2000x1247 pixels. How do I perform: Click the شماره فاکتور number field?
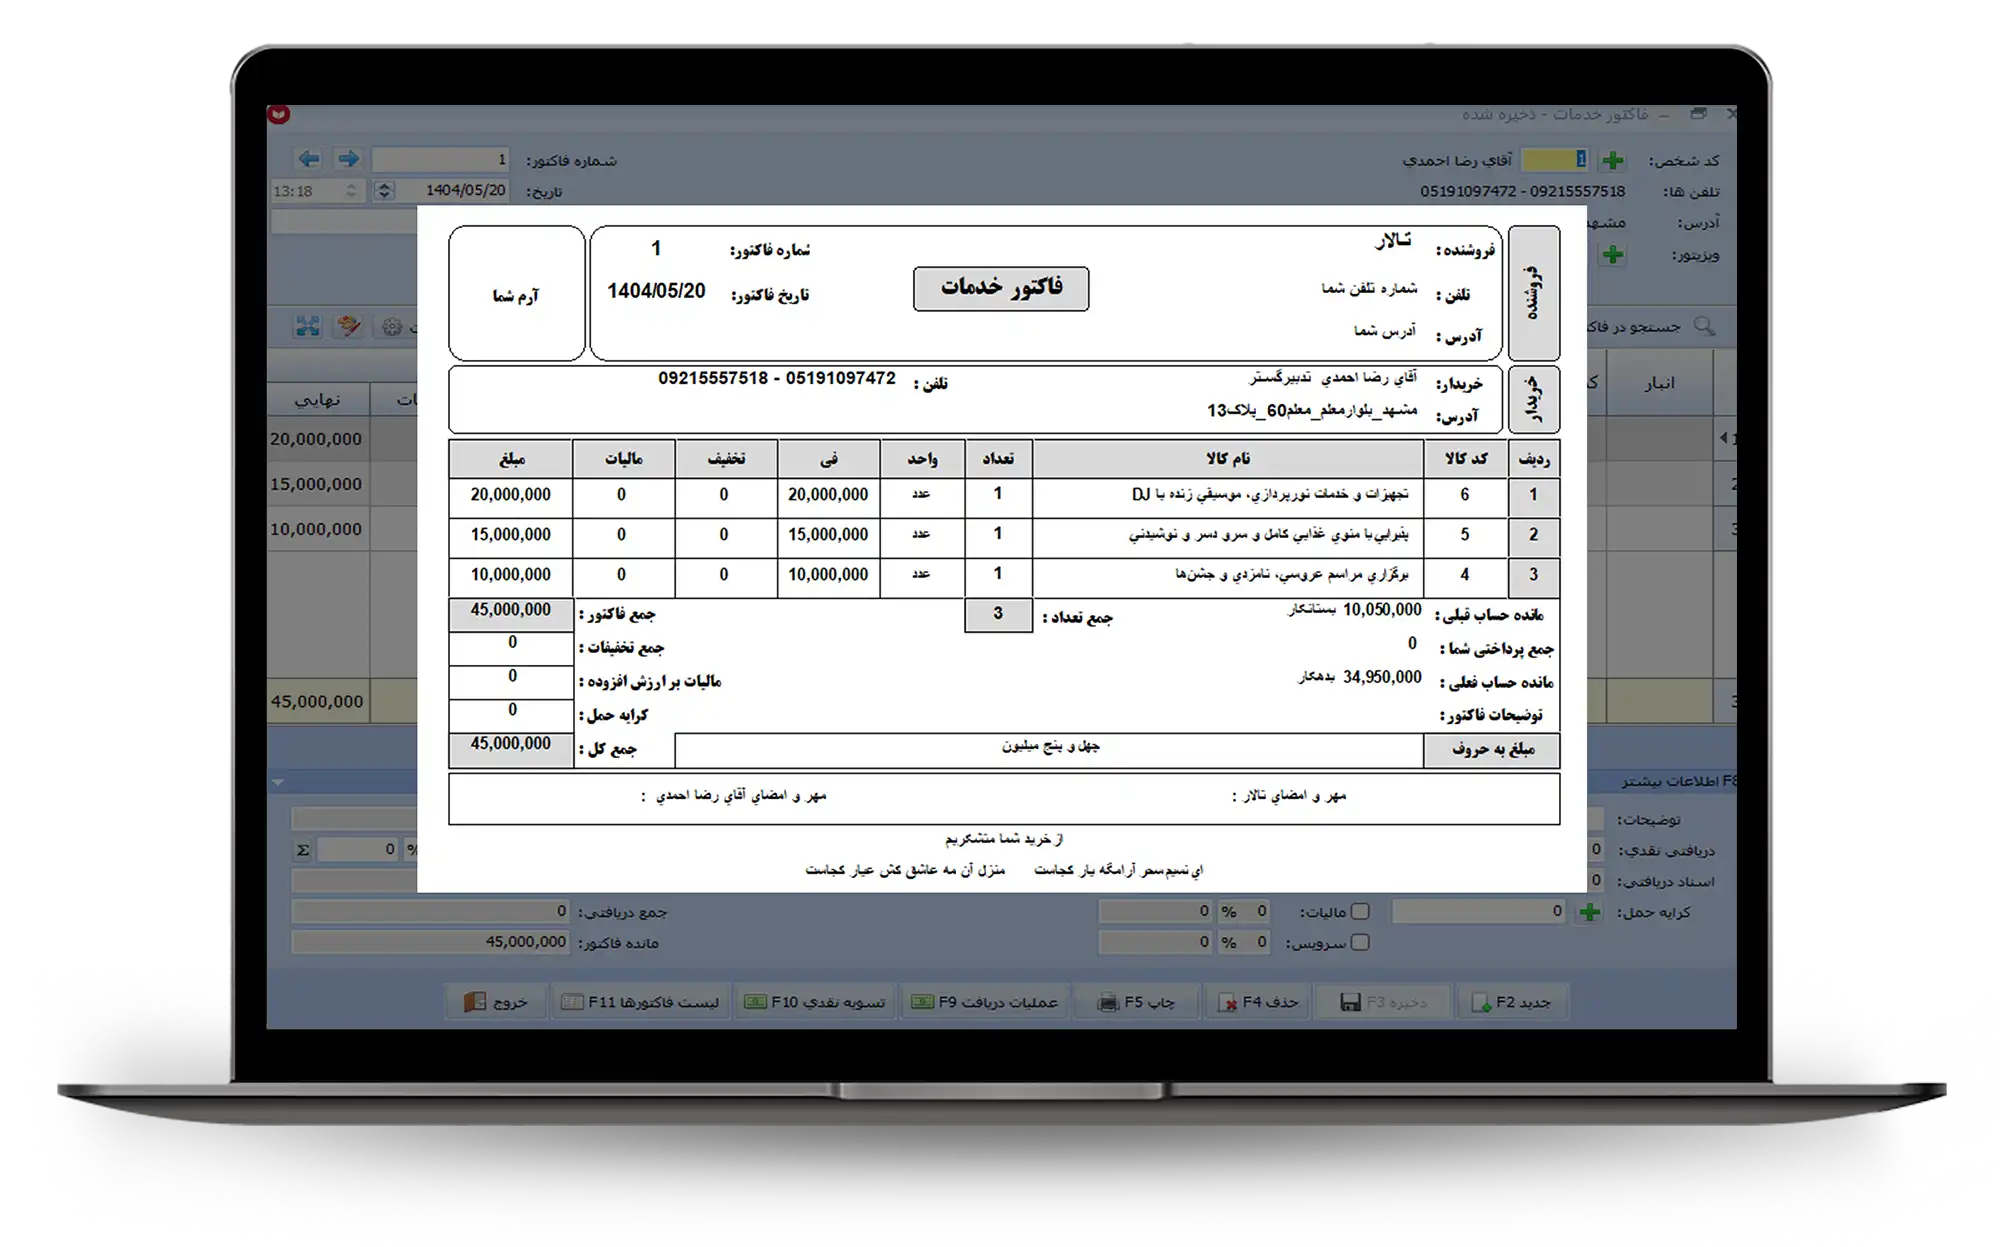(x=441, y=160)
